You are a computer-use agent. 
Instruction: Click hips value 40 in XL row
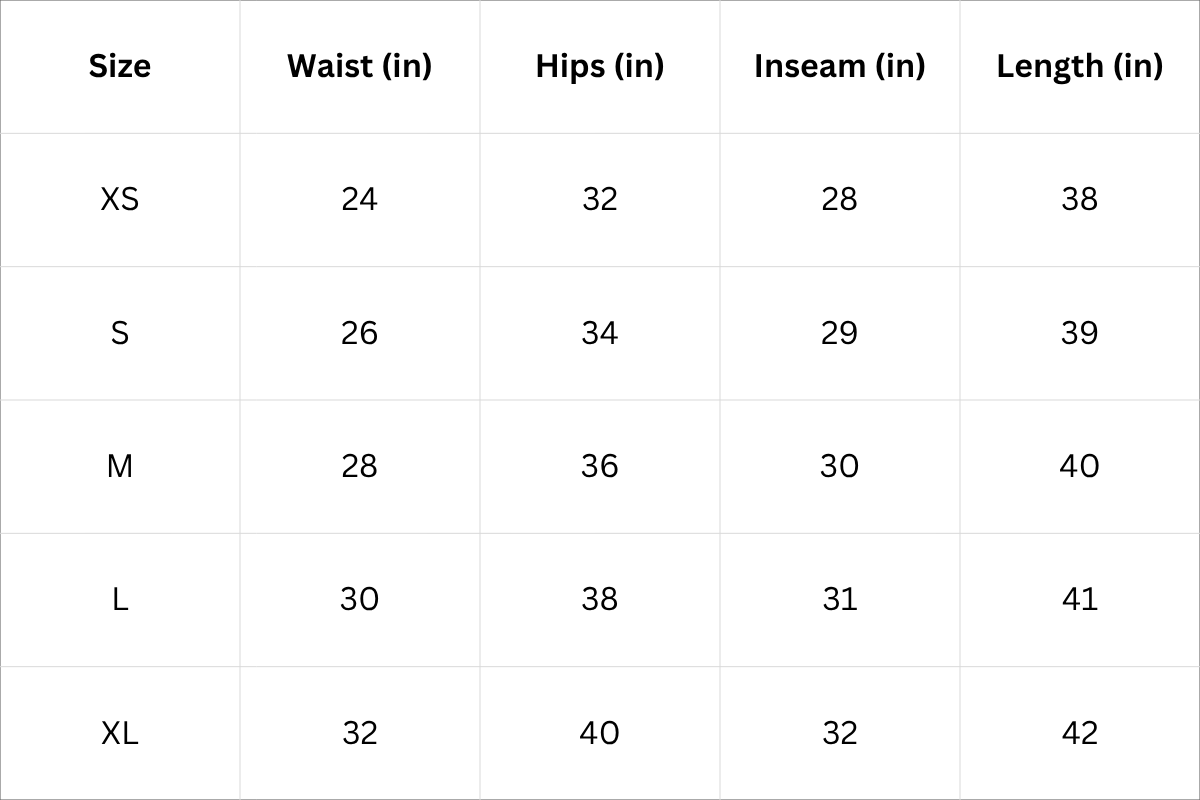click(x=600, y=733)
